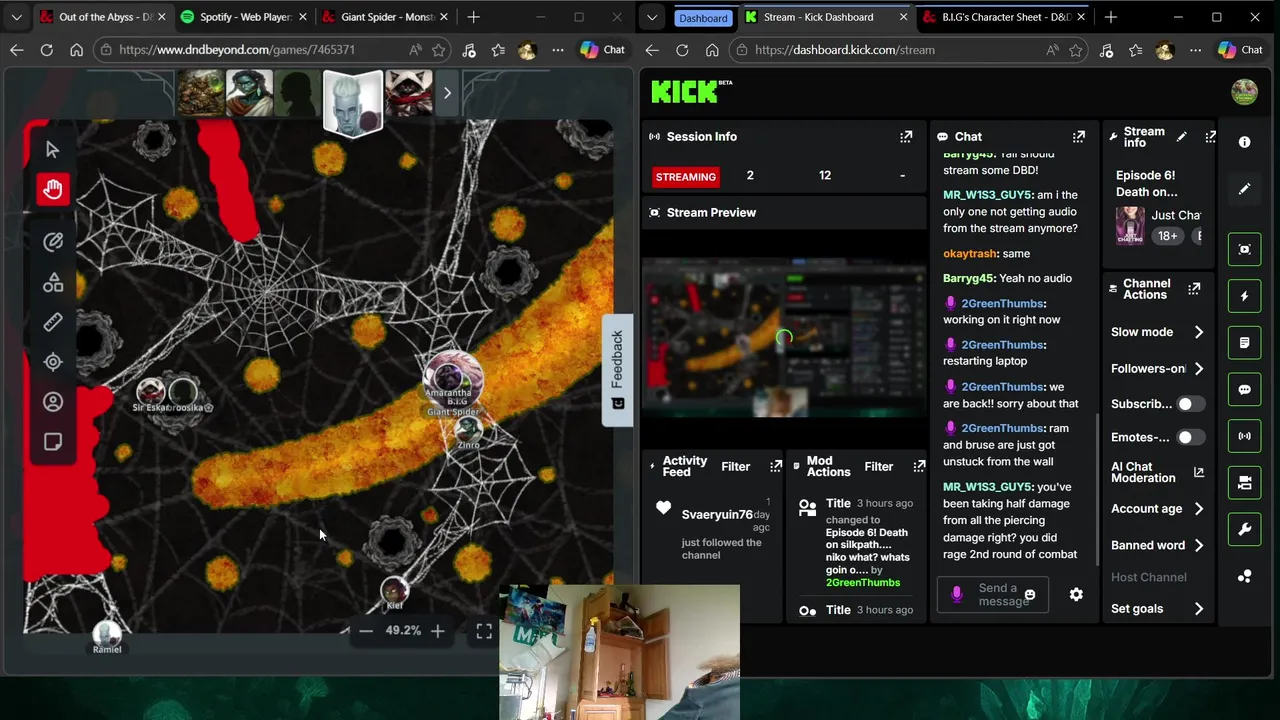Open Kick profile avatar menu
This screenshot has width=1280, height=720.
tap(1244, 92)
